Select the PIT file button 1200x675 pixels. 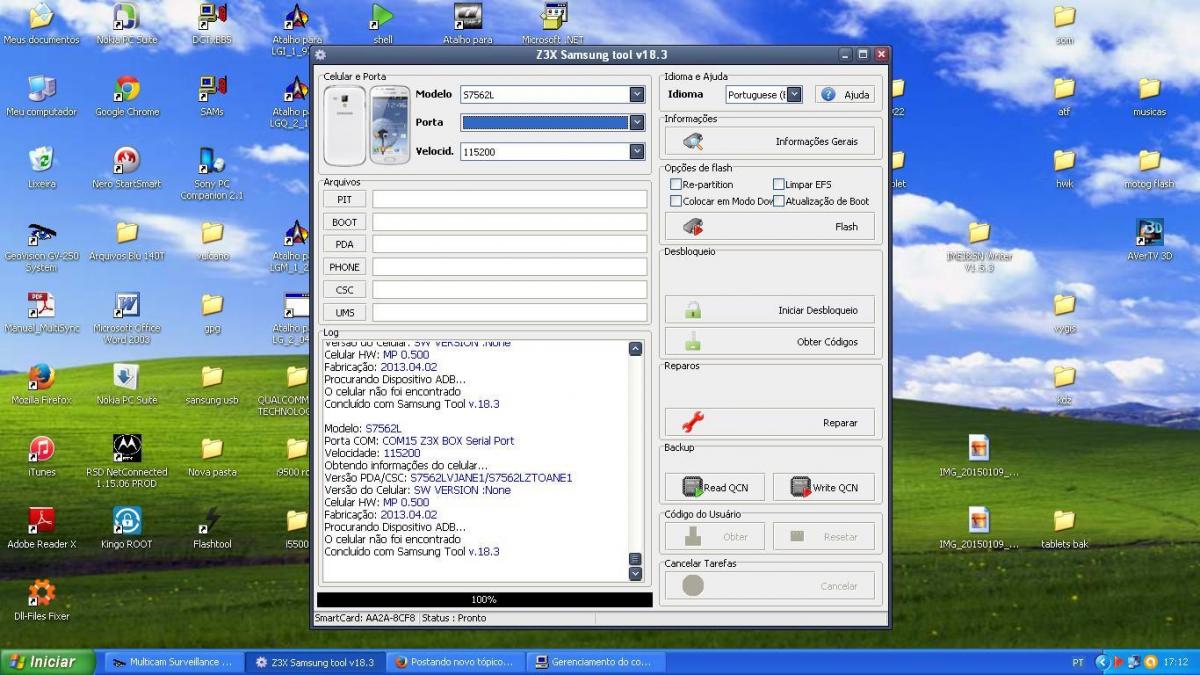(345, 199)
